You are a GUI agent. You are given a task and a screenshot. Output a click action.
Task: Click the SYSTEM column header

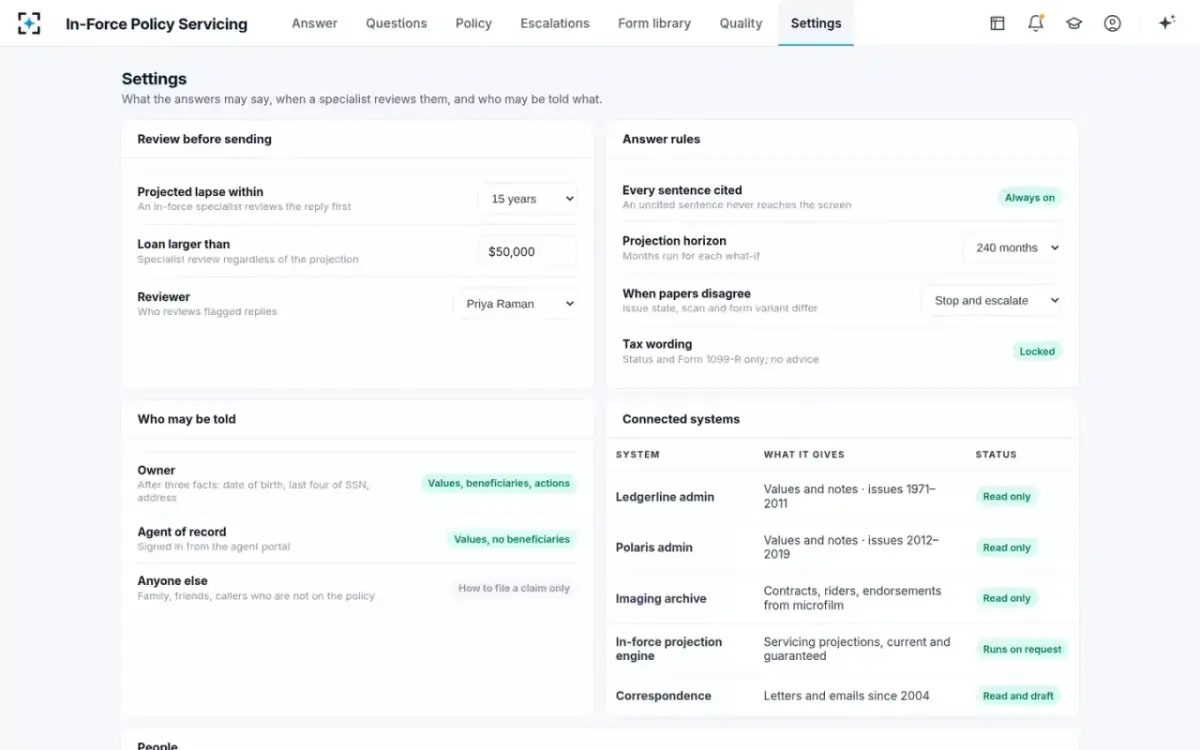638,454
